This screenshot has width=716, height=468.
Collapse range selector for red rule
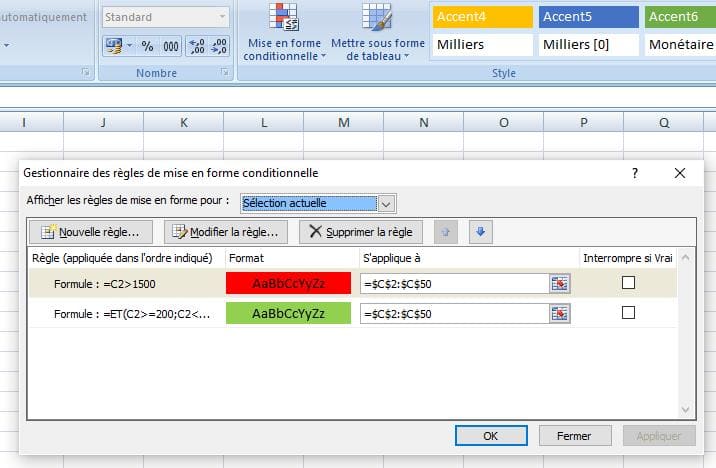(560, 284)
